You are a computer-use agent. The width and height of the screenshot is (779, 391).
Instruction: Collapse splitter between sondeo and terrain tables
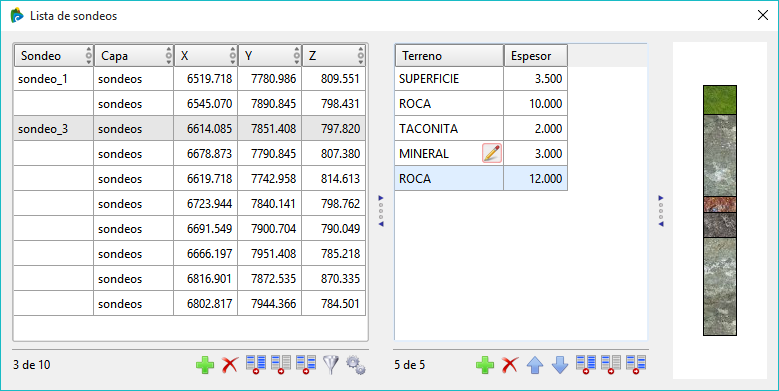(x=381, y=211)
